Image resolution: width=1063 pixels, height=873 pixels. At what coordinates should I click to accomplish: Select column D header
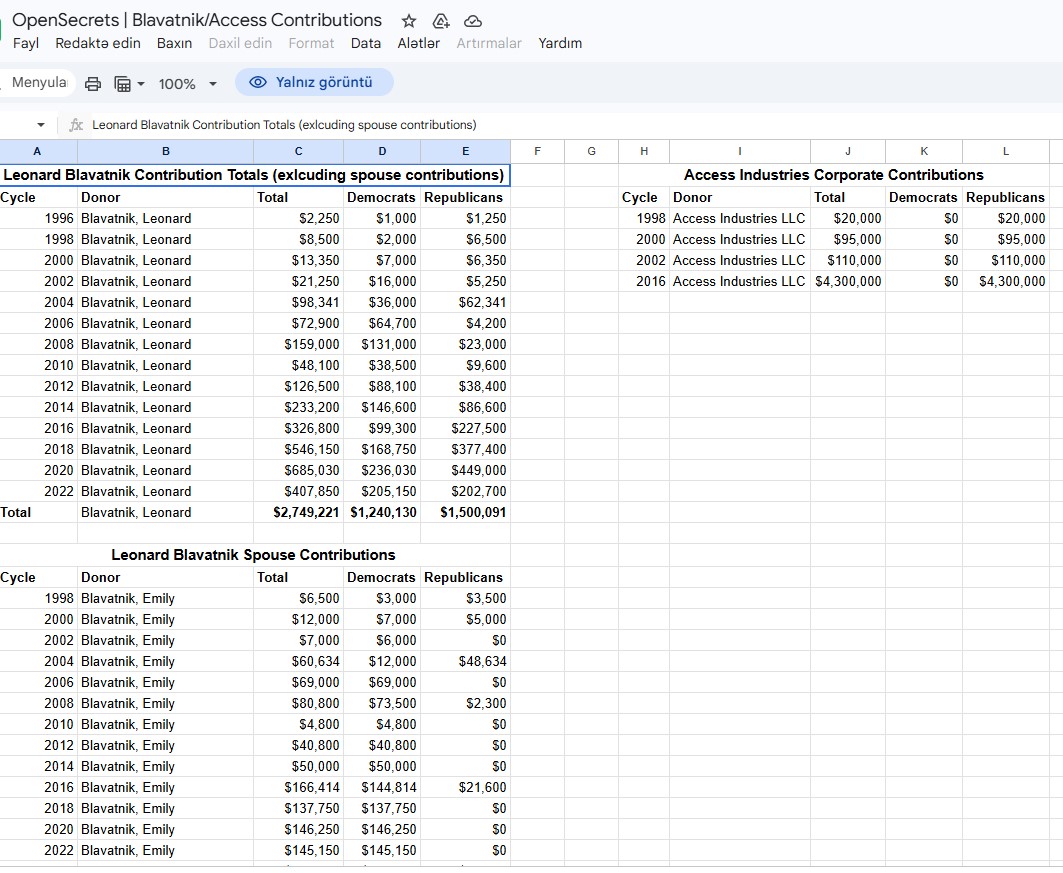382,151
